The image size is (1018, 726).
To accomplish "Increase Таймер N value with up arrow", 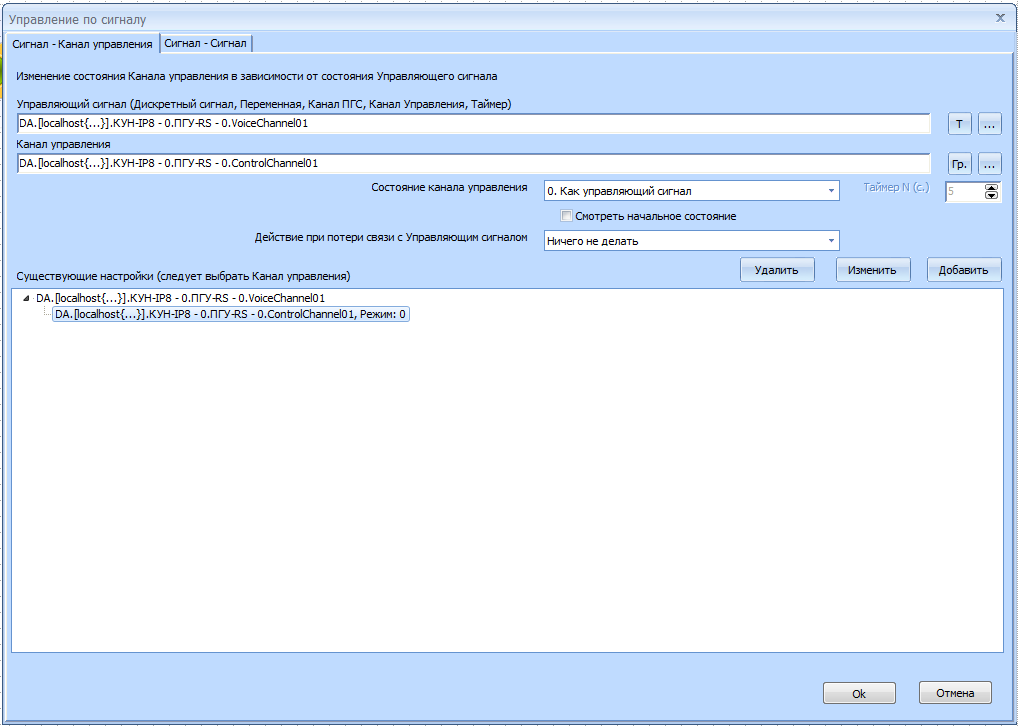I will coord(991,187).
